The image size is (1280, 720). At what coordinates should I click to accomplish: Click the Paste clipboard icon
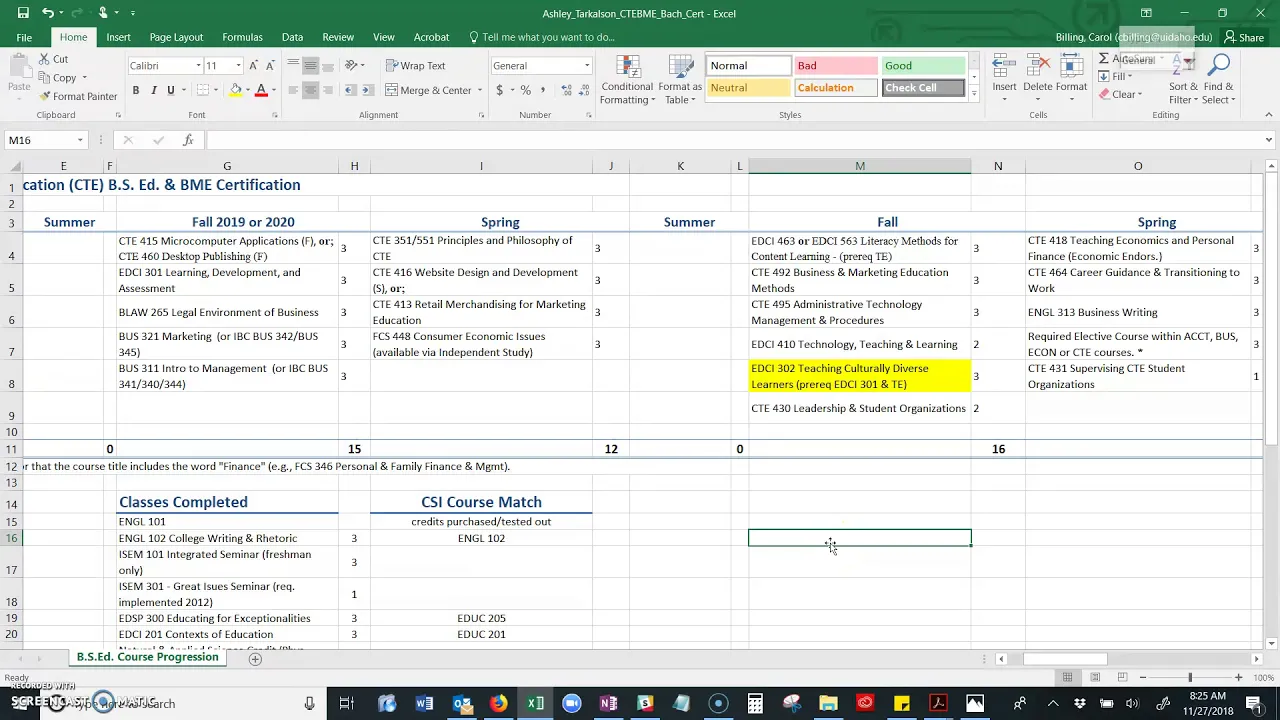(18, 66)
